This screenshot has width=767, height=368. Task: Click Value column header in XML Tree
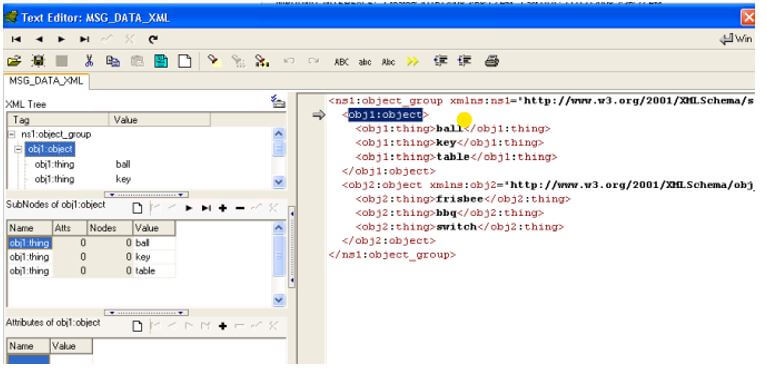point(159,120)
